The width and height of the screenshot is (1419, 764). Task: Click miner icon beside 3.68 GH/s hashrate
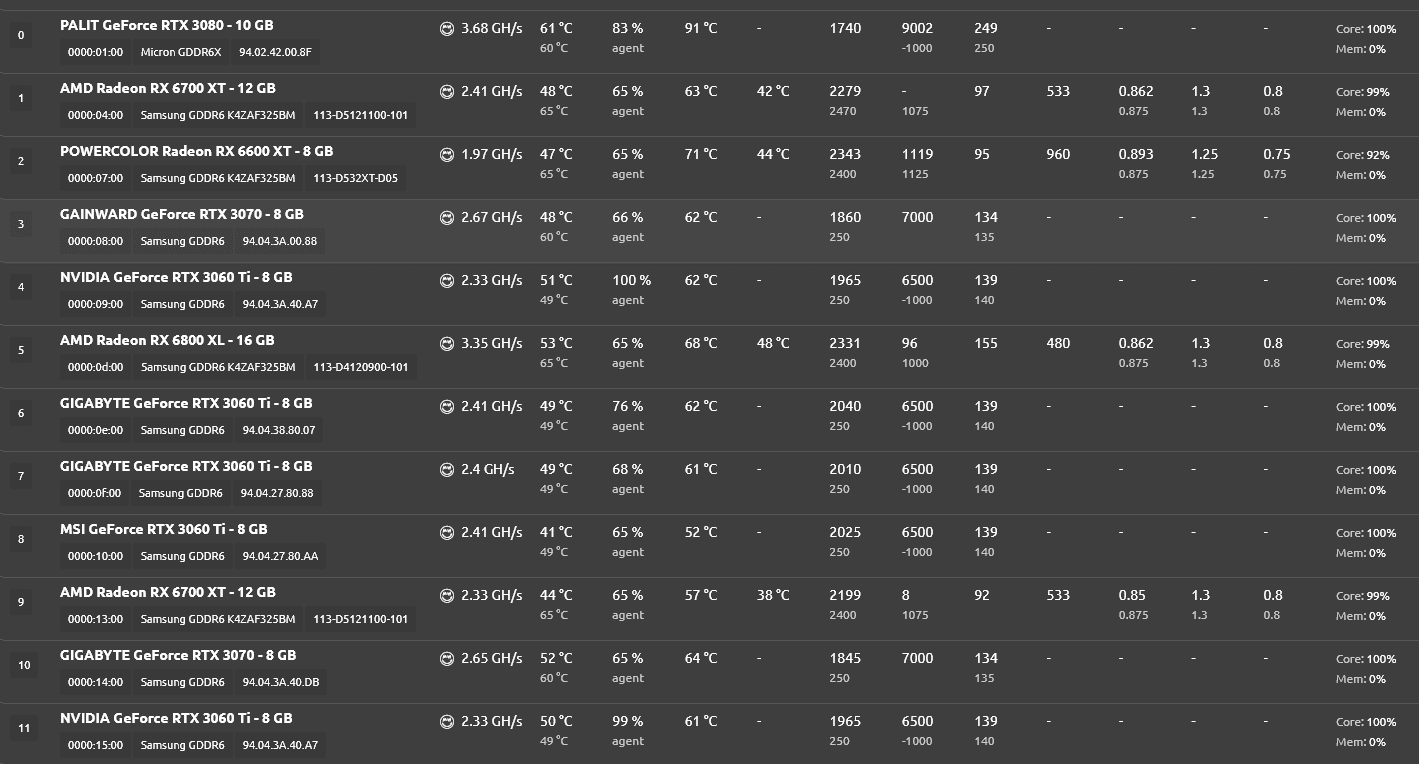pyautogui.click(x=447, y=28)
